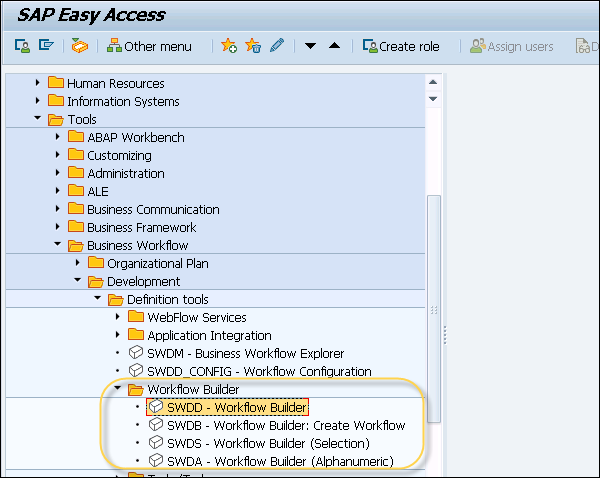Click the SWDD transaction cube icon
The width and height of the screenshot is (600, 478).
(156, 406)
